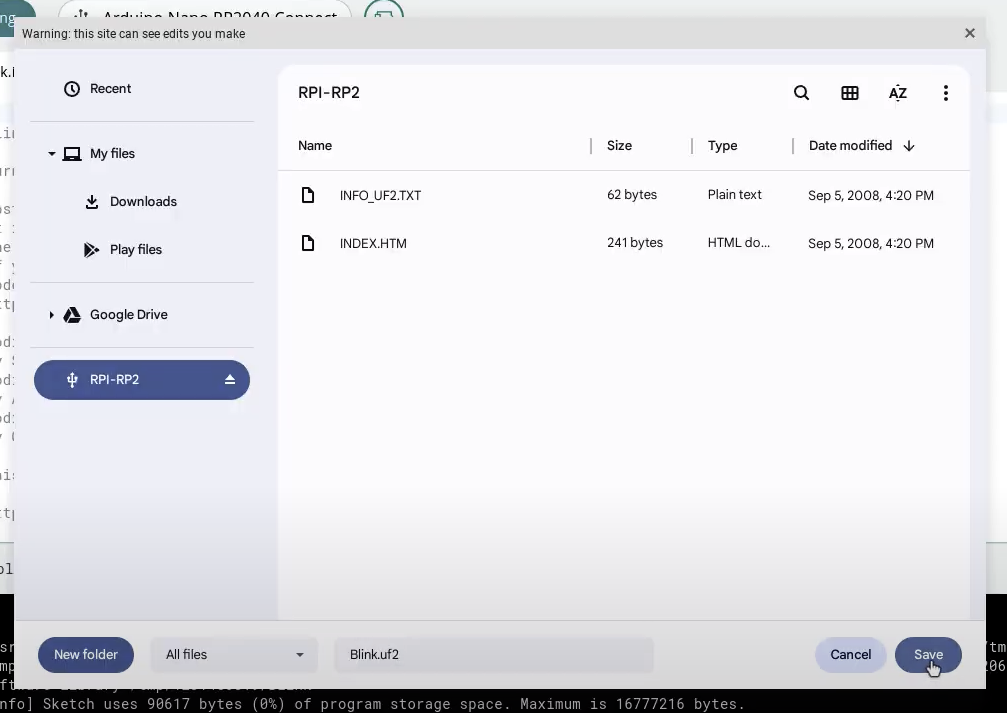Open the three-dot more options menu
This screenshot has height=713, width=1007.
pos(945,93)
